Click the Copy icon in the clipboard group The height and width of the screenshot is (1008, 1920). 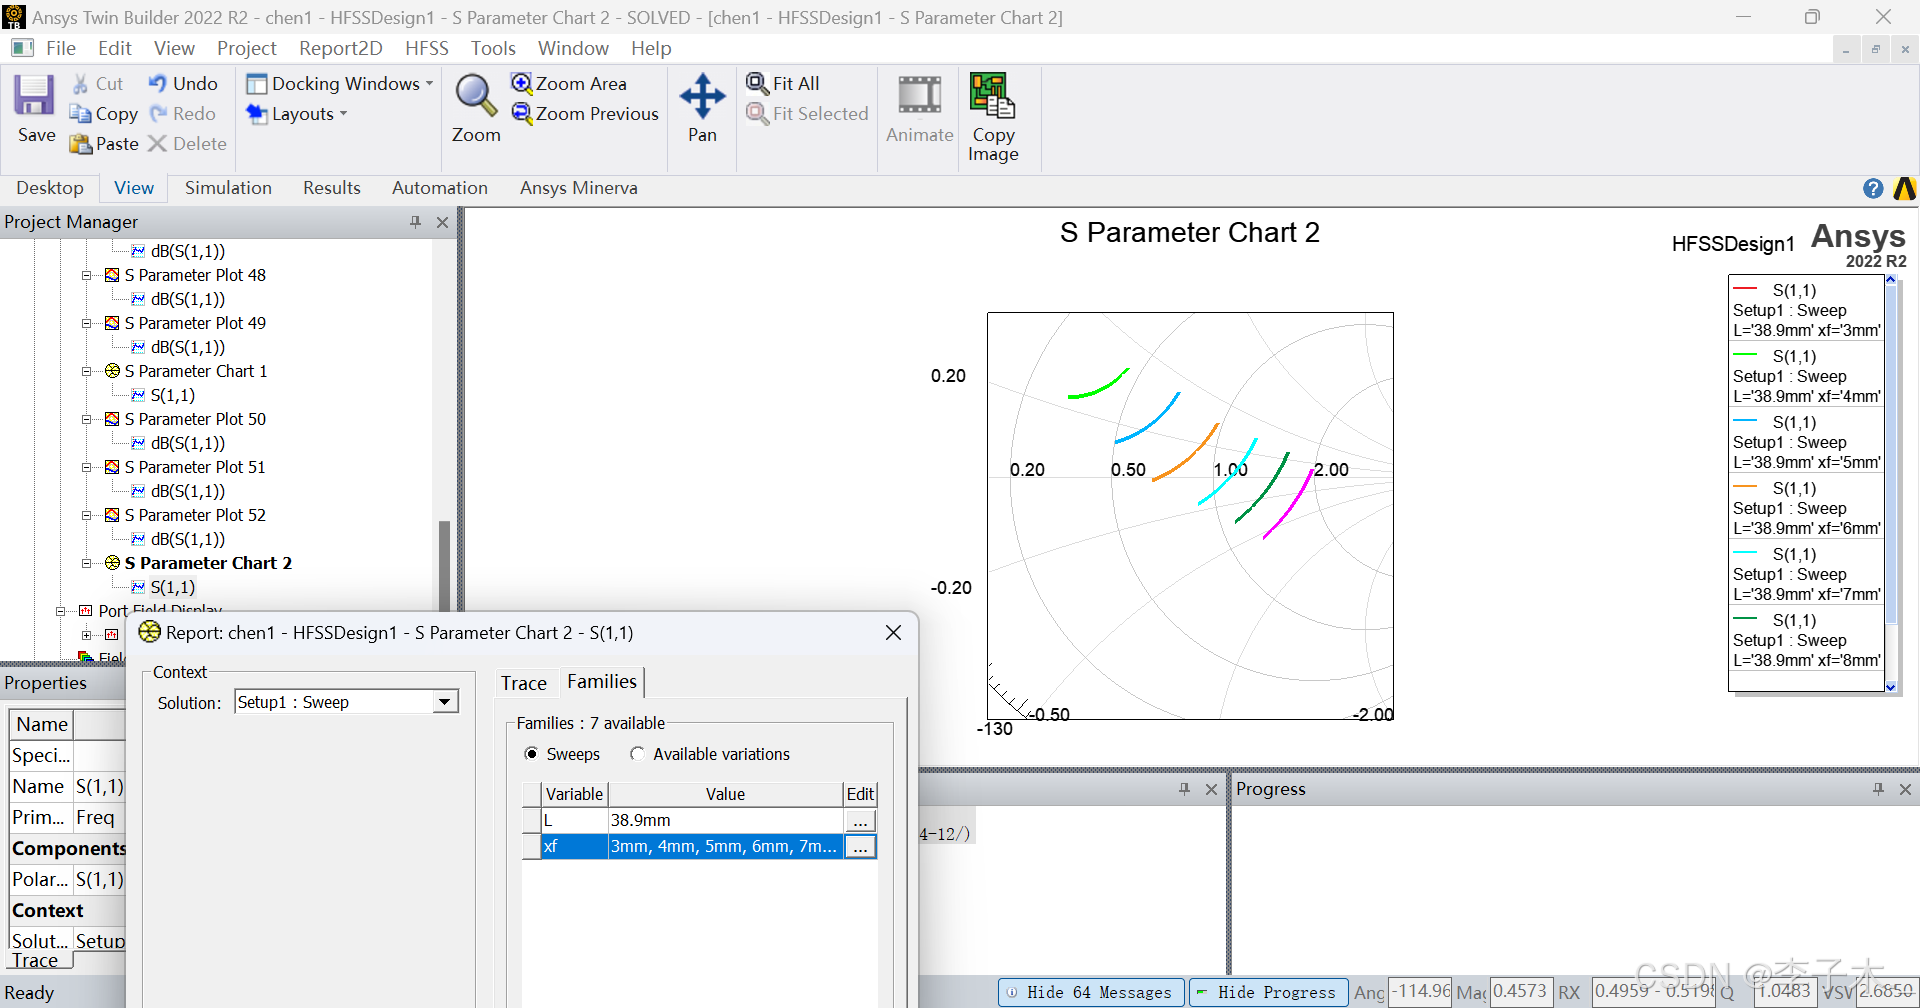pos(80,114)
